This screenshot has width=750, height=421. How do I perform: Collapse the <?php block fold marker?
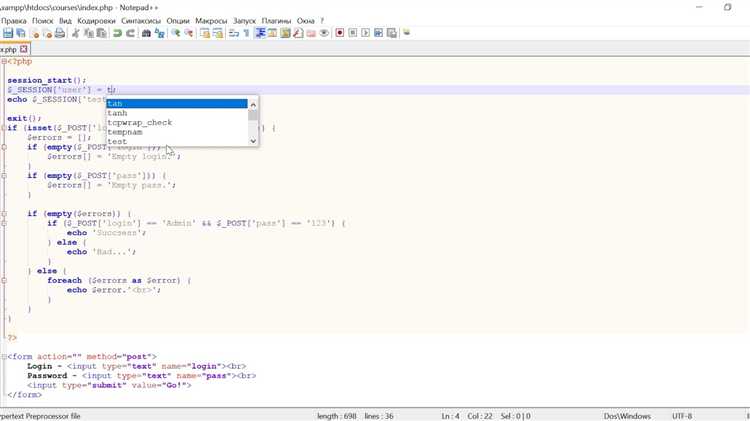pos(4,61)
